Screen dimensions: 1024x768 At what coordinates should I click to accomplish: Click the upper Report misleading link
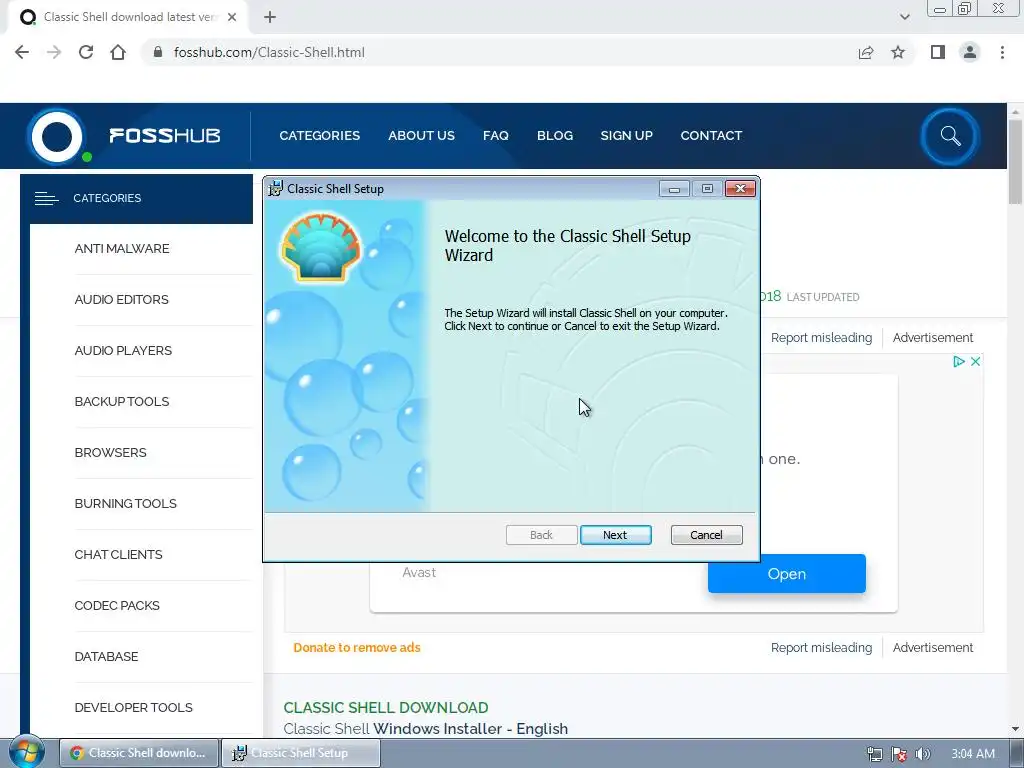[x=821, y=338]
